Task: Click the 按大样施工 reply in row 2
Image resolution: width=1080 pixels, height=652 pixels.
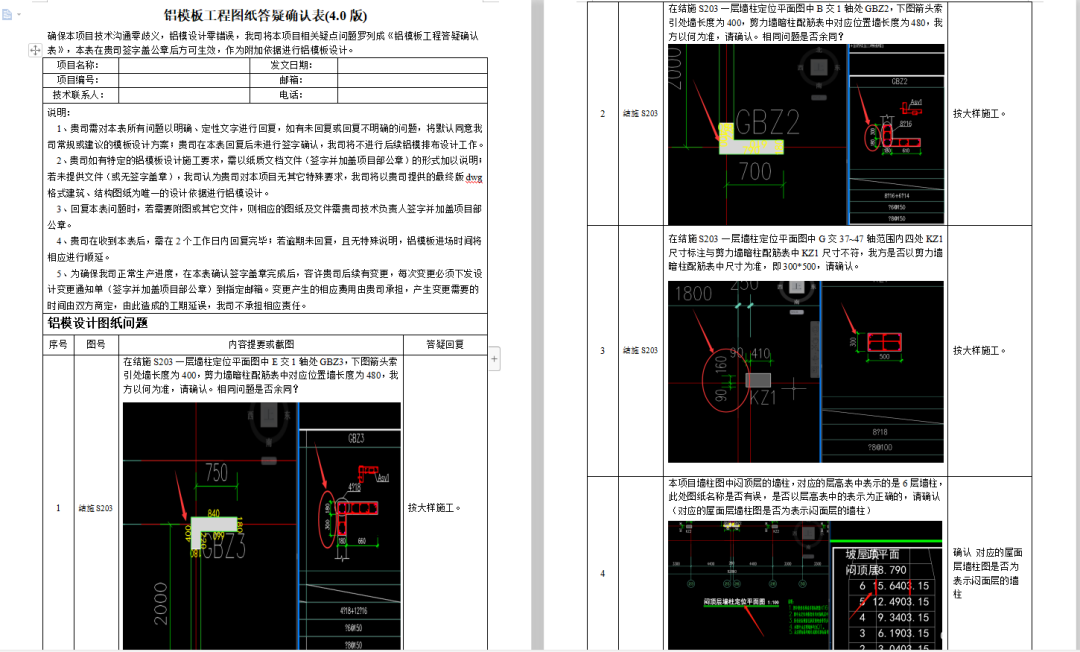Action: click(x=979, y=113)
